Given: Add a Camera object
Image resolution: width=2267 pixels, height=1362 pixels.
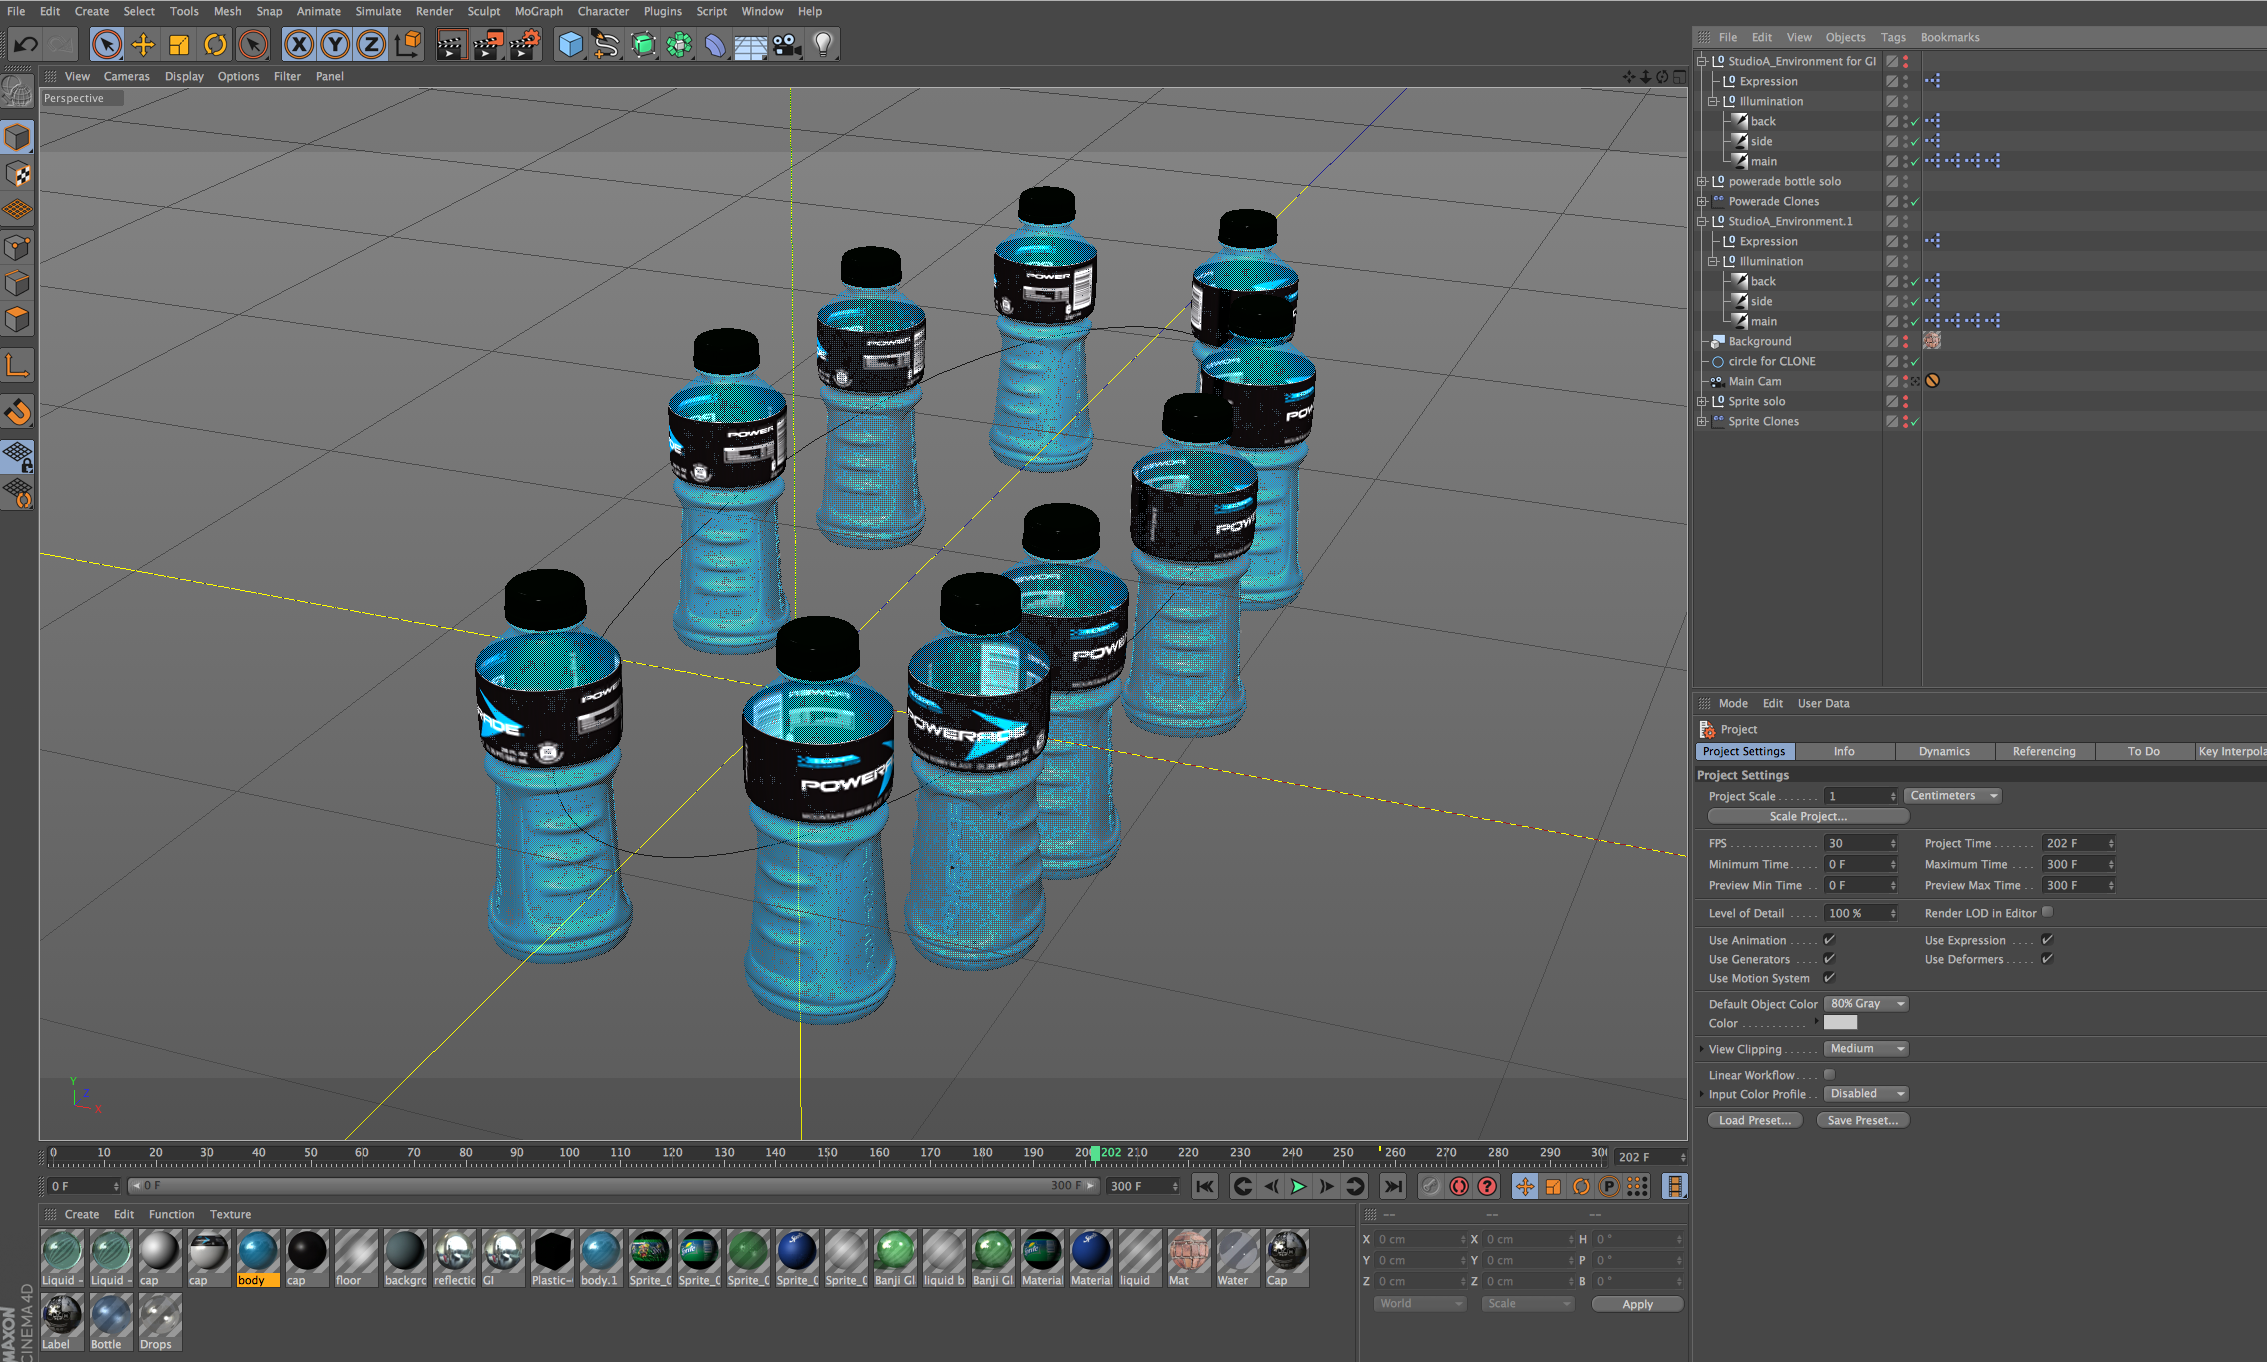Looking at the screenshot, I should (787, 44).
